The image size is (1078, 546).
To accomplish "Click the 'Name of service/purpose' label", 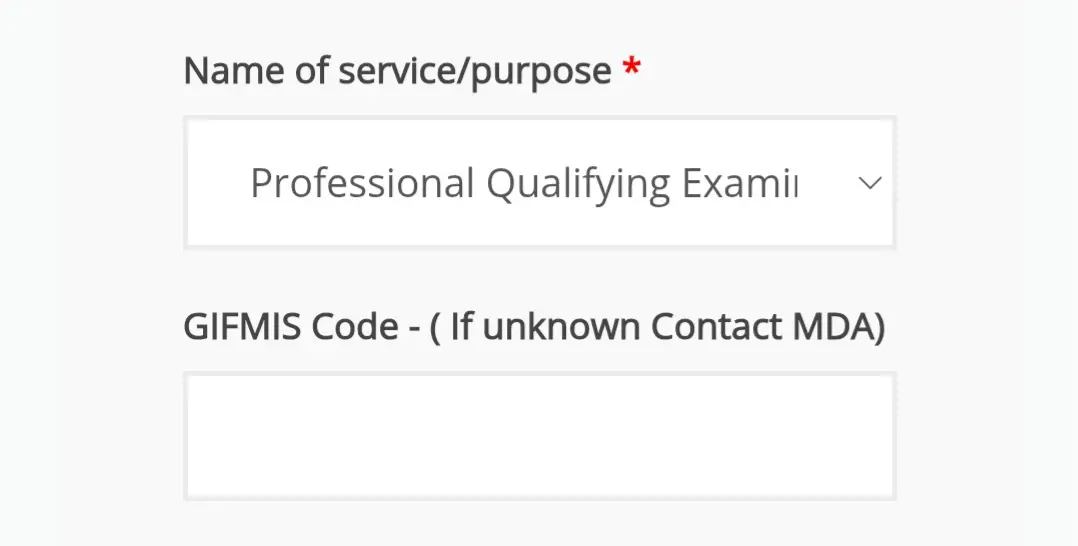I will coord(397,72).
